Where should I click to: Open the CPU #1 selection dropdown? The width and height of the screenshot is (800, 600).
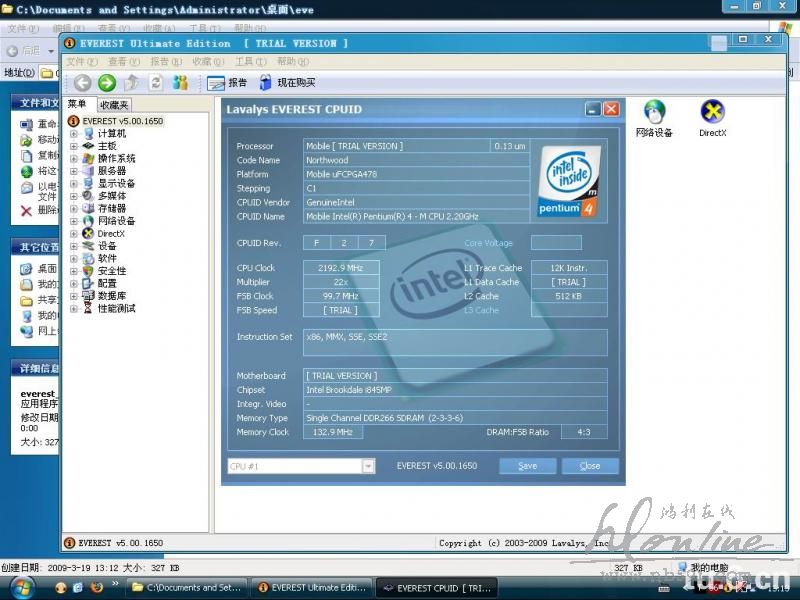tap(368, 466)
